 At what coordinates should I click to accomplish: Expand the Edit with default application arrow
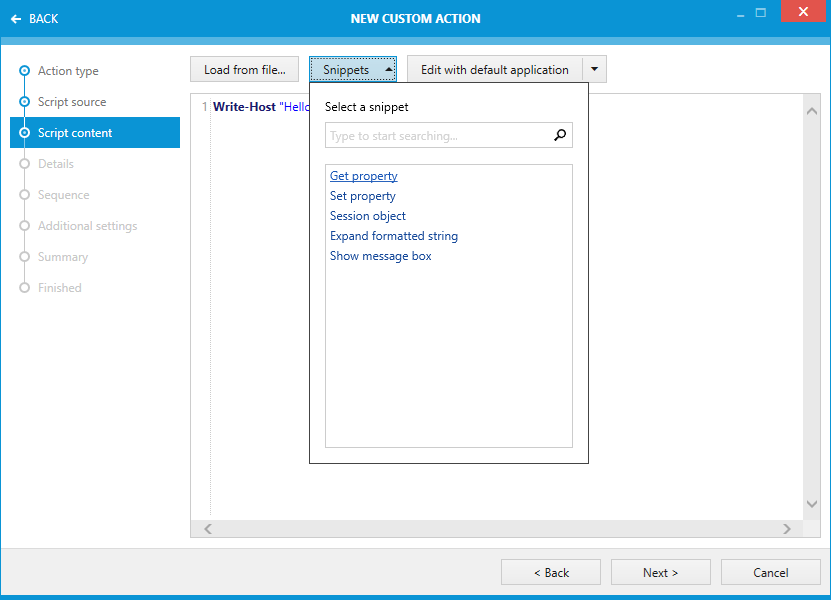(594, 70)
